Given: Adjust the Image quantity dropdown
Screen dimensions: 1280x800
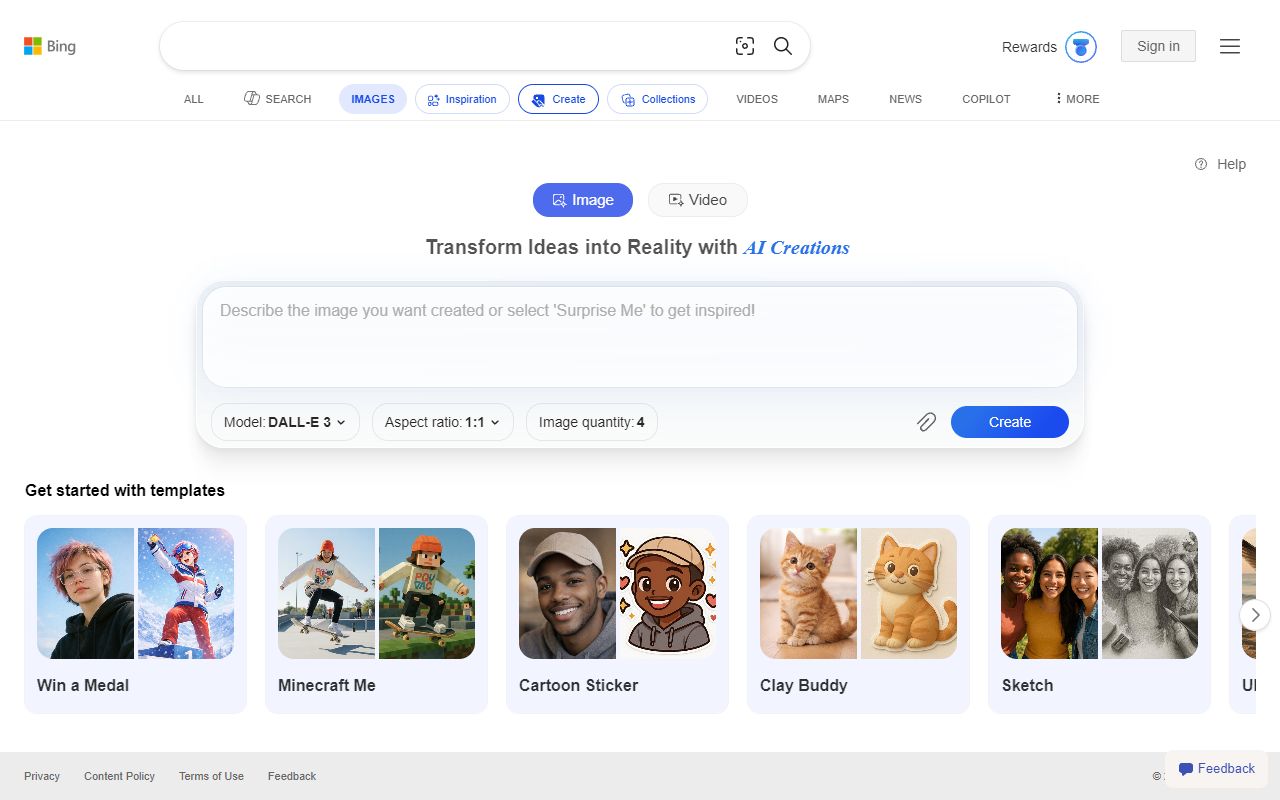Looking at the screenshot, I should pyautogui.click(x=591, y=422).
